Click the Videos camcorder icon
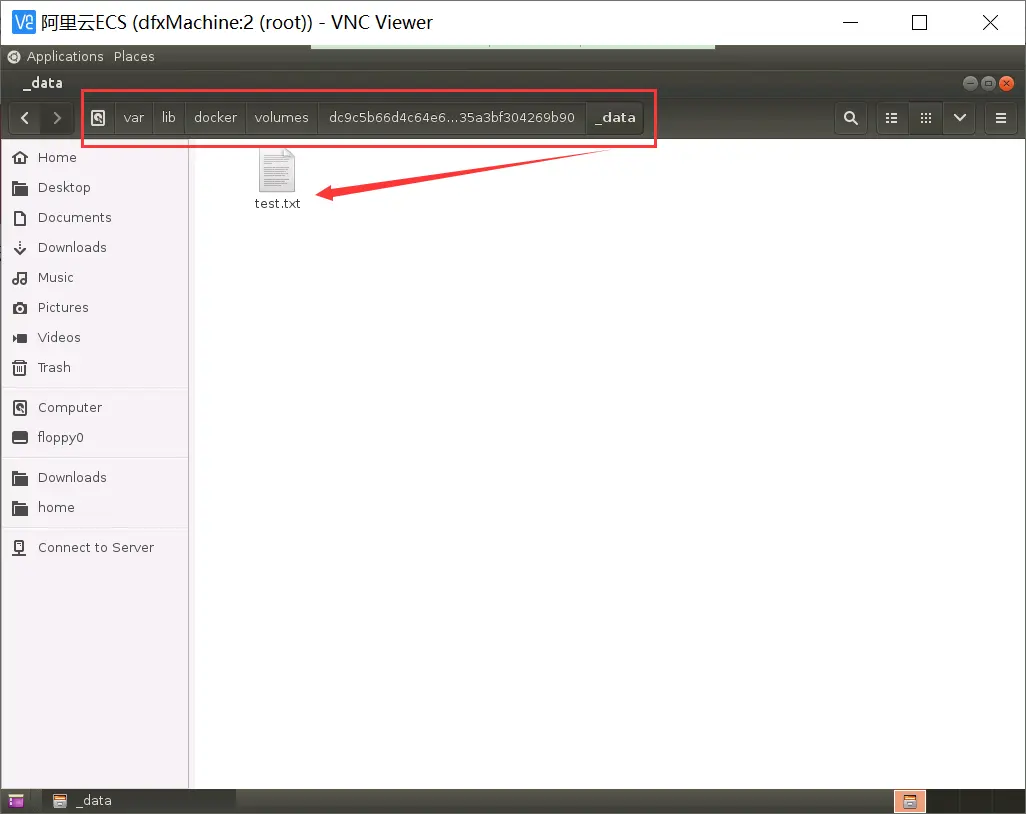1026x814 pixels. coord(20,338)
